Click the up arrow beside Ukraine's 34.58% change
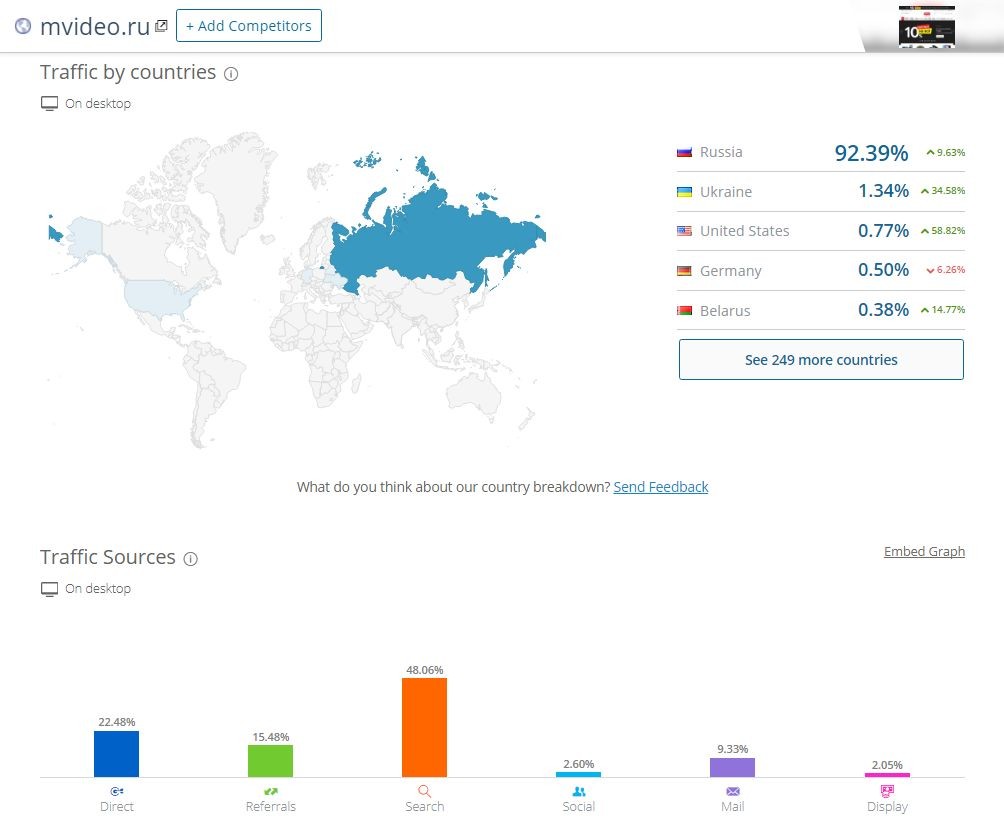Viewport: 1004px width, 840px height. [925, 191]
